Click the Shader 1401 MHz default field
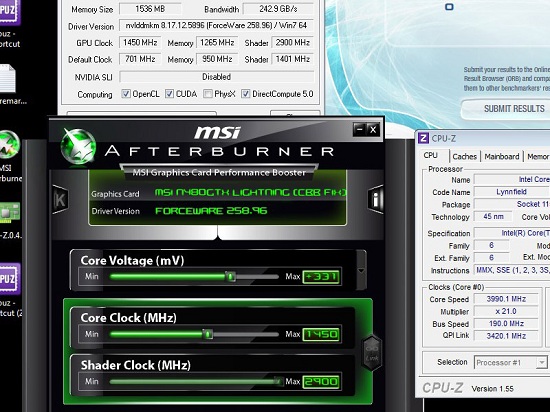The image size is (550, 412). pos(292,59)
